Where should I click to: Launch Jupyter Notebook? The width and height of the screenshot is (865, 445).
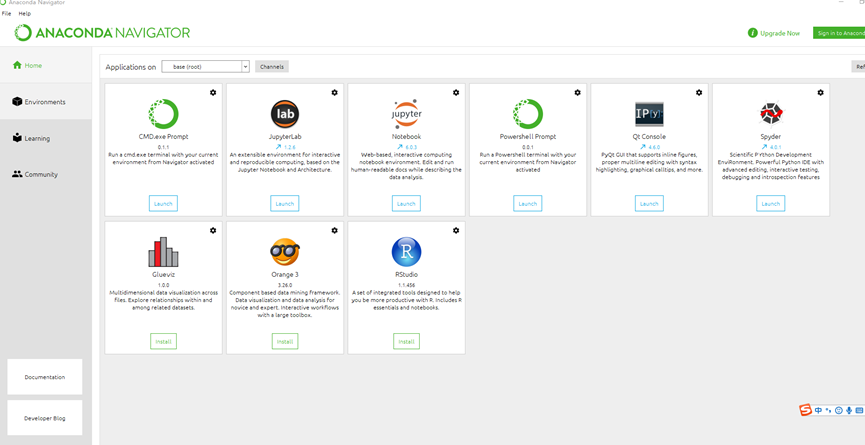point(406,203)
